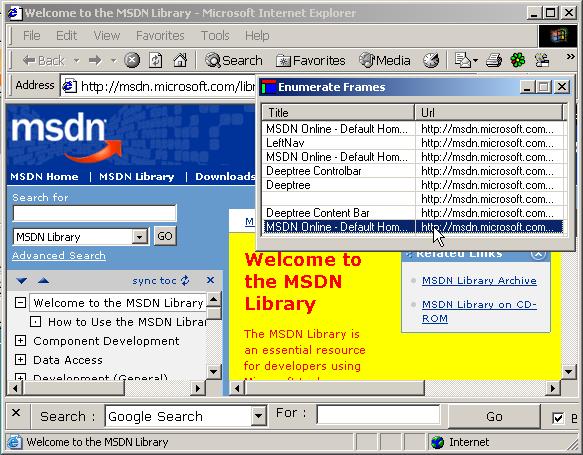
Task: Click the Stop loading toolbar icon
Action: pos(132,60)
